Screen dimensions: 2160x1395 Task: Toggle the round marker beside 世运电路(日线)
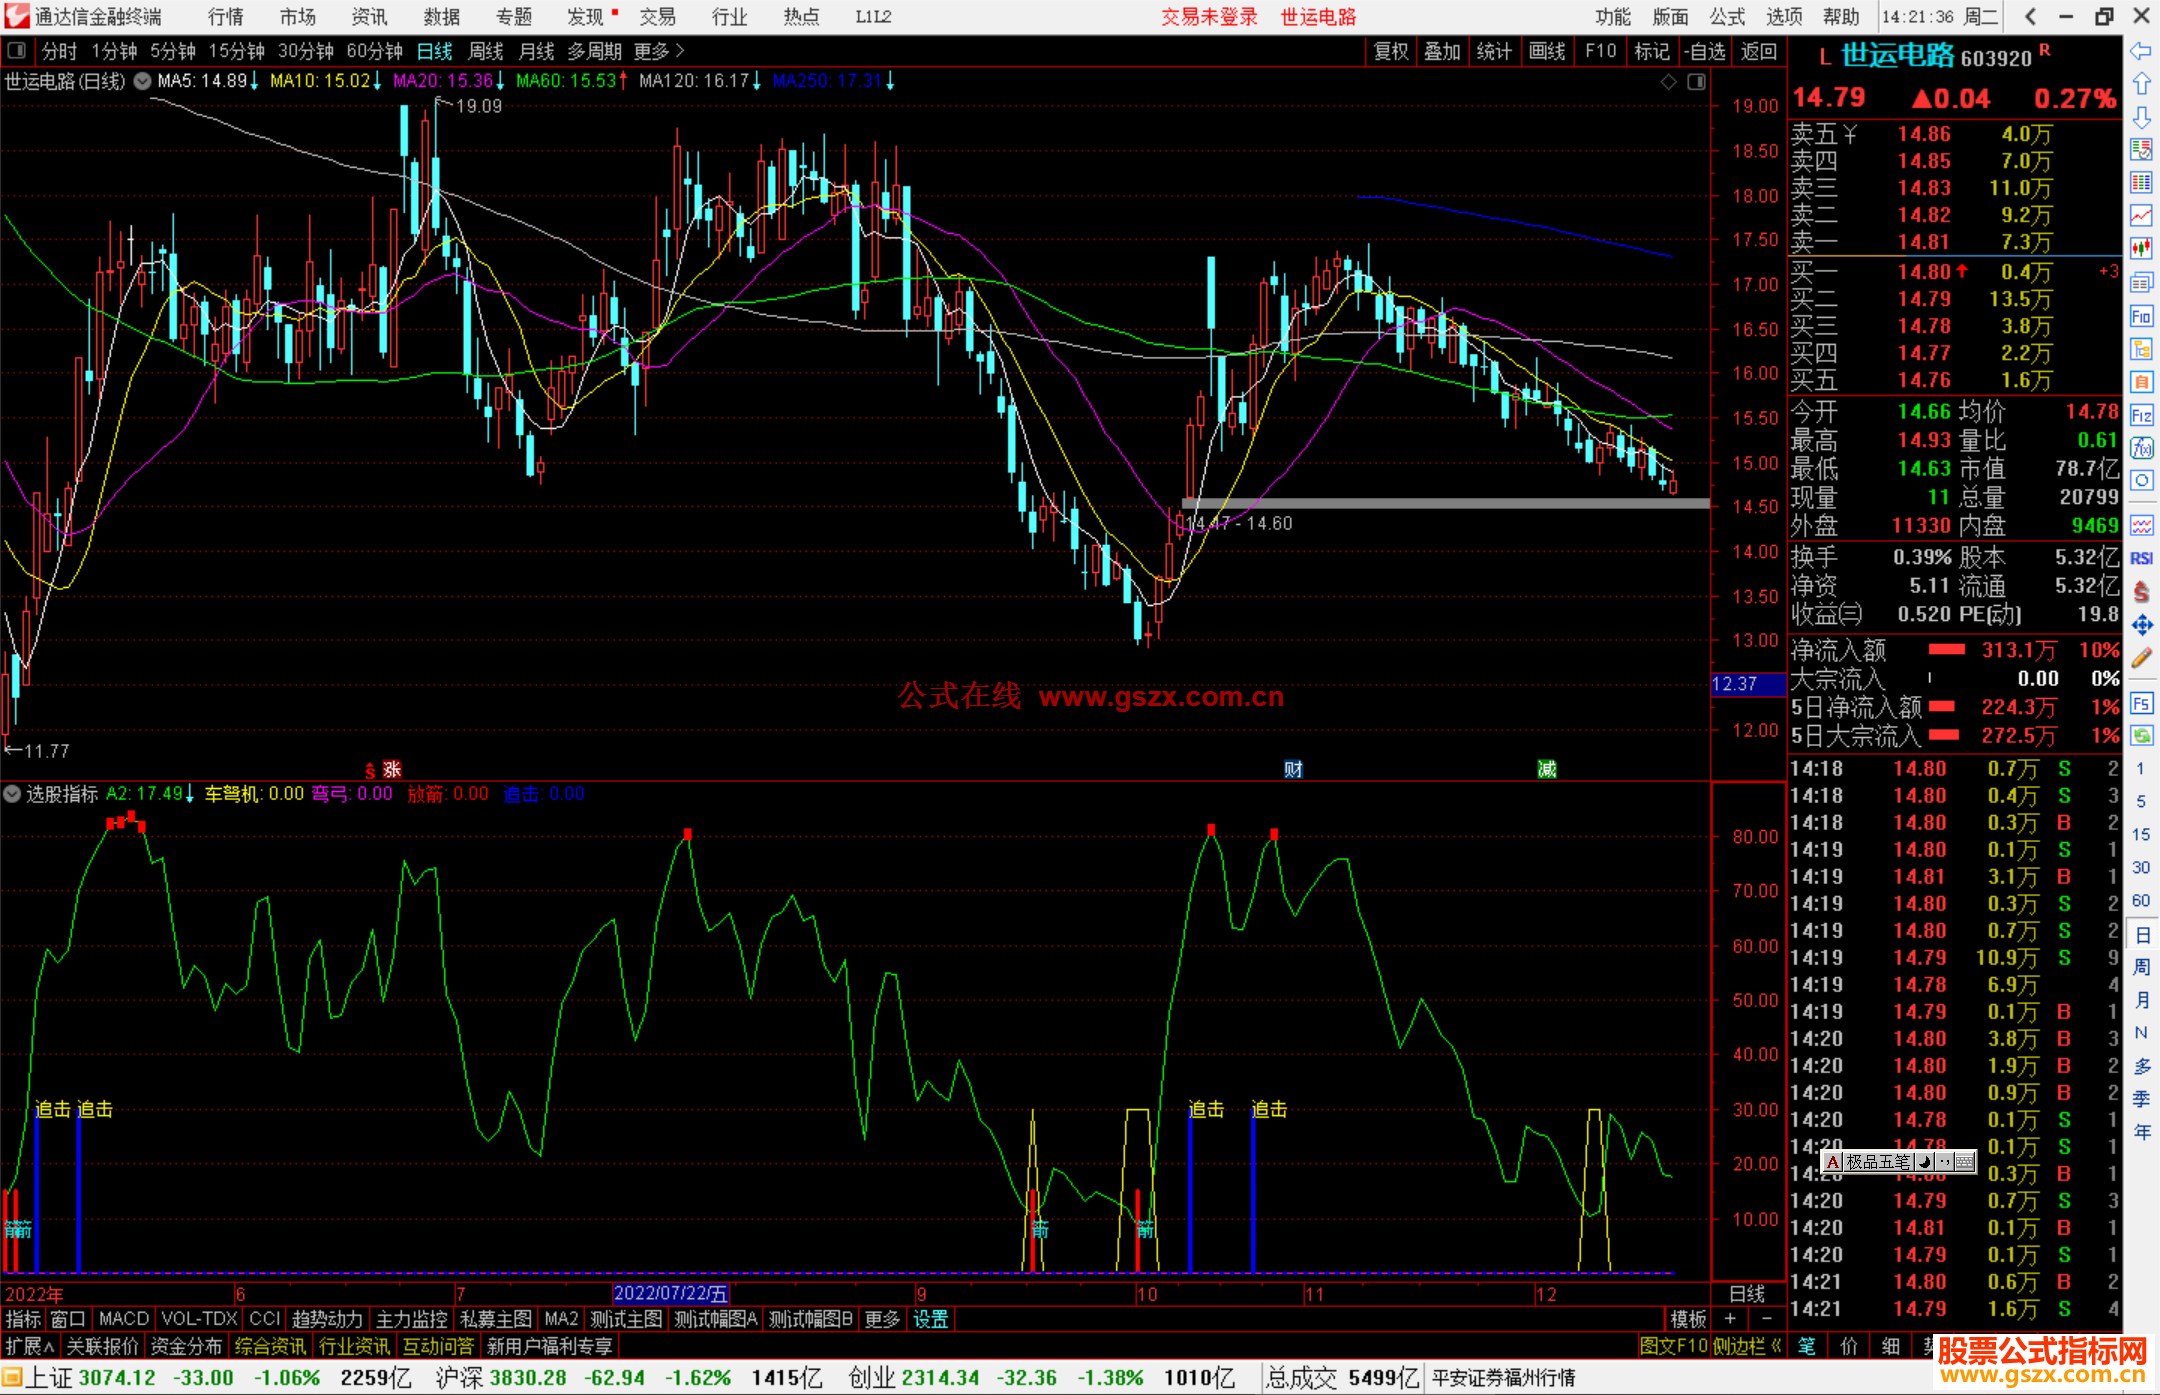[x=142, y=81]
